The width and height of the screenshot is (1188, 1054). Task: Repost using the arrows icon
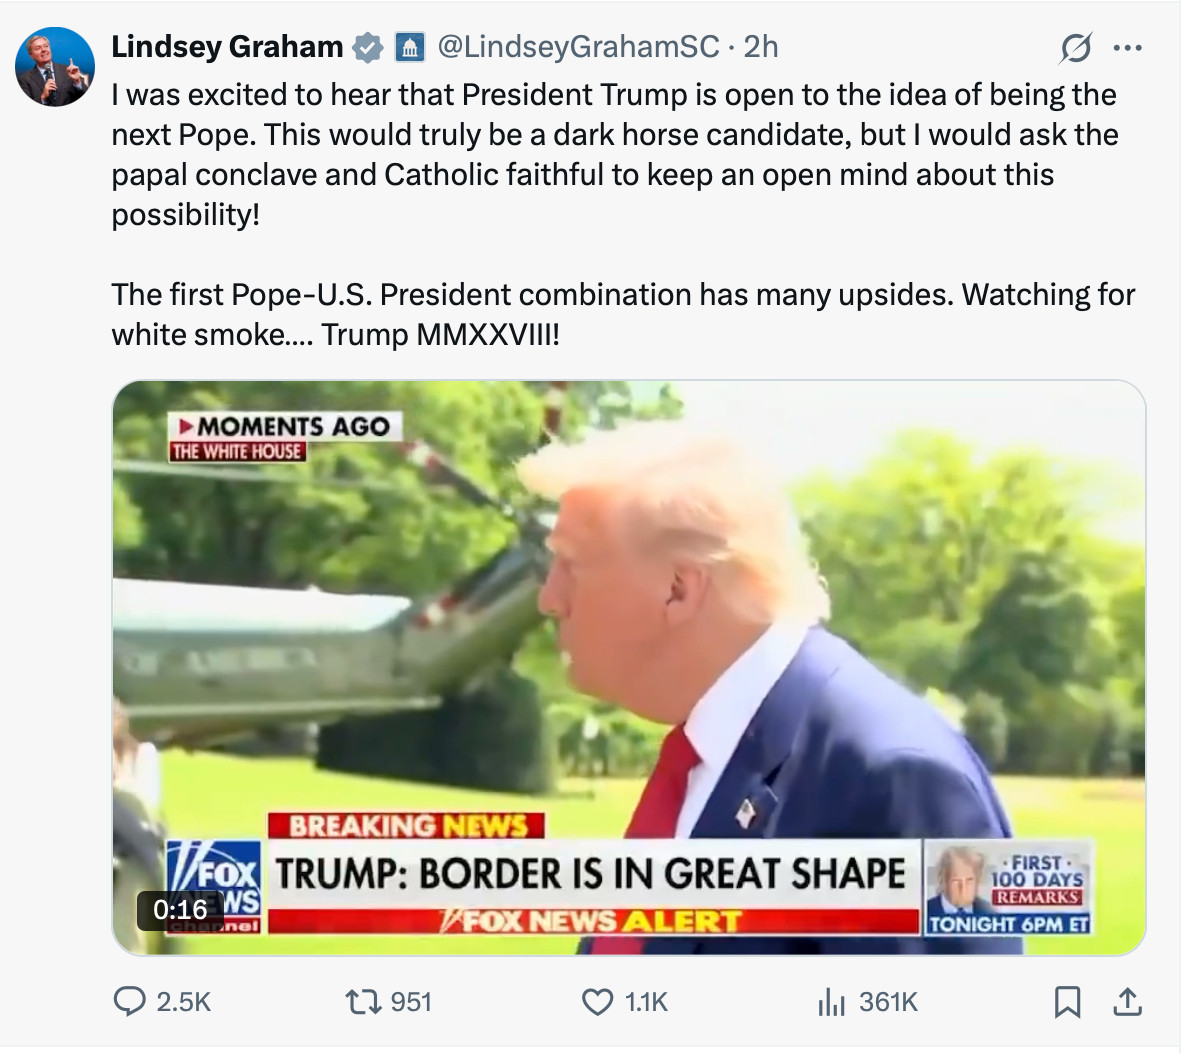(364, 1002)
